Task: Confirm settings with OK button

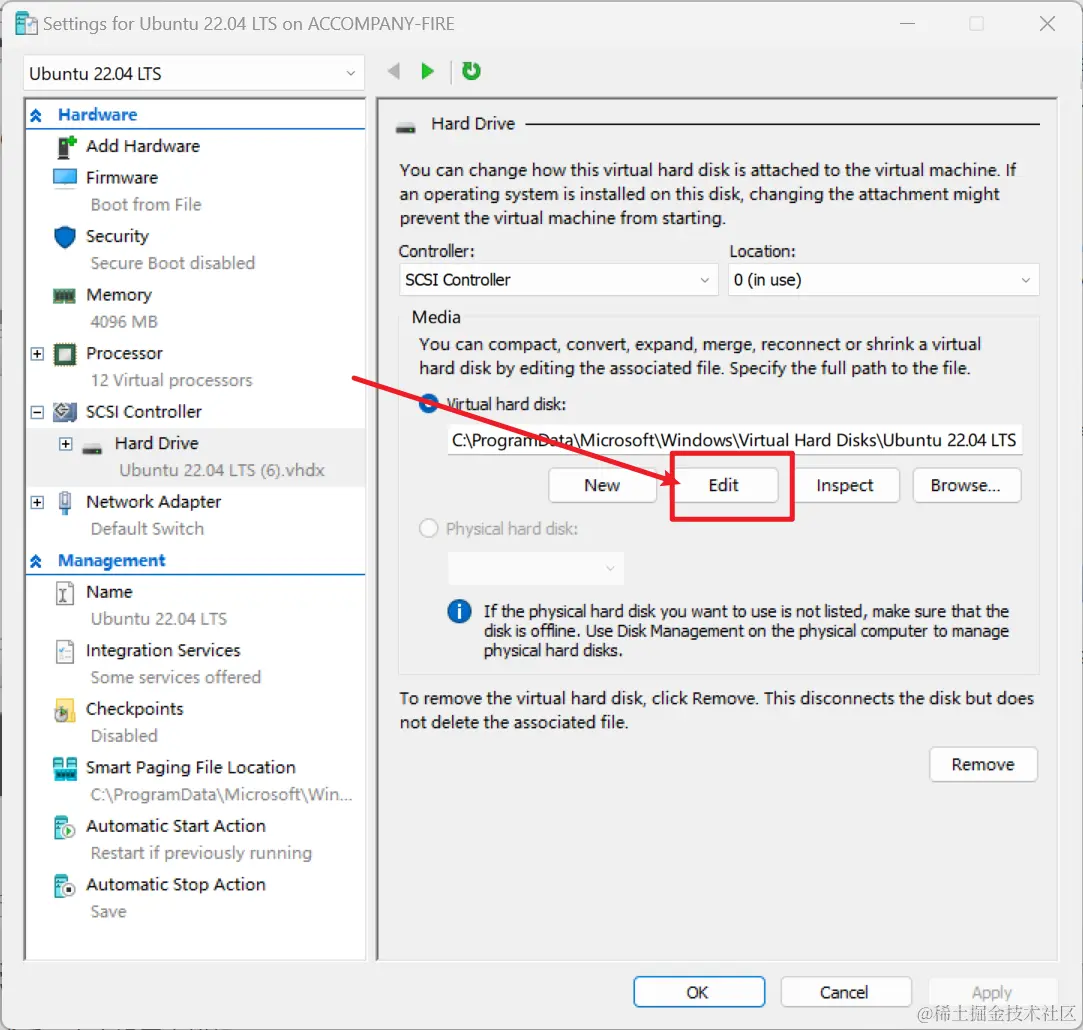Action: [x=698, y=992]
